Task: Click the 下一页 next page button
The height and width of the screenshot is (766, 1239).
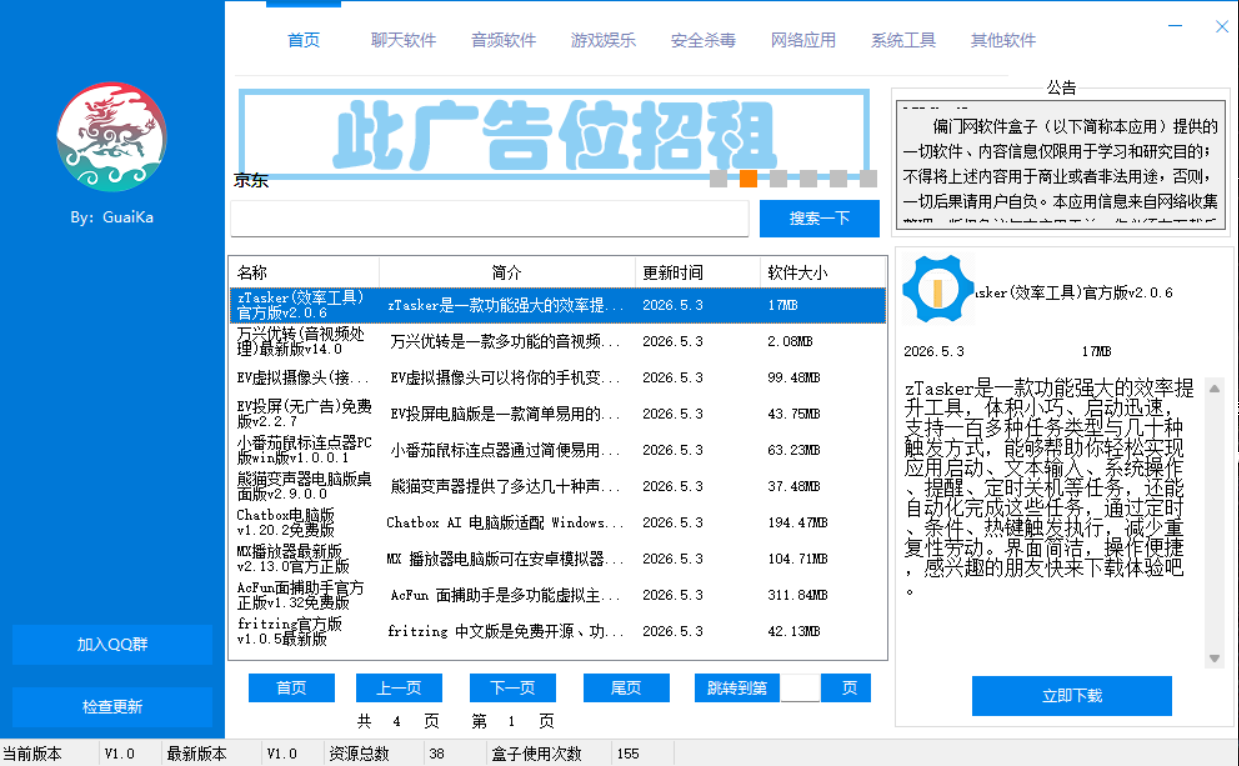Action: (x=513, y=688)
